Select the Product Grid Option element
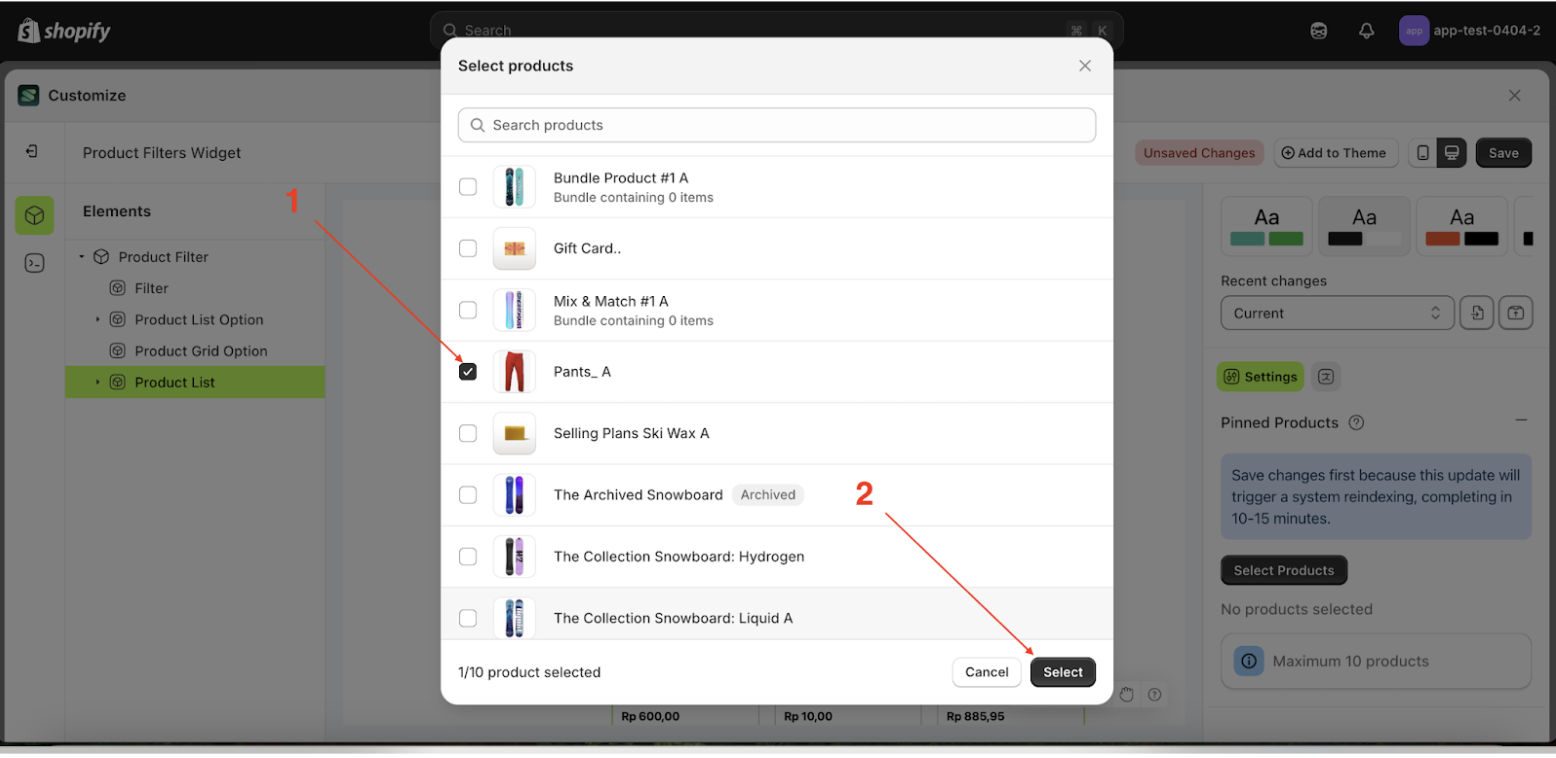This screenshot has height=758, width=1556. tap(201, 351)
